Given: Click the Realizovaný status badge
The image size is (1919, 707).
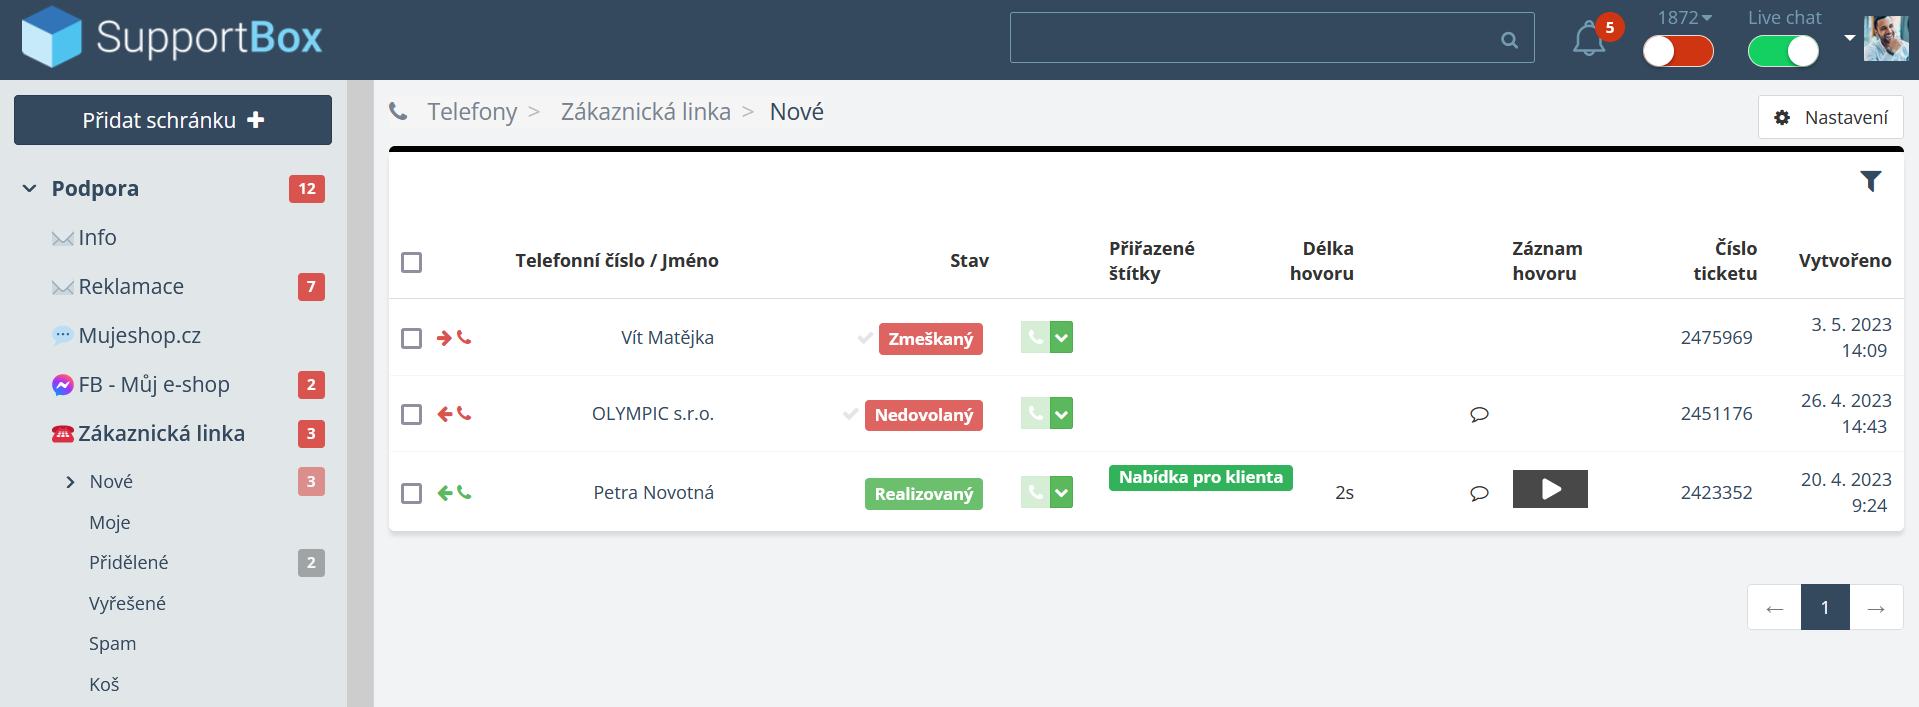Looking at the screenshot, I should [924, 493].
